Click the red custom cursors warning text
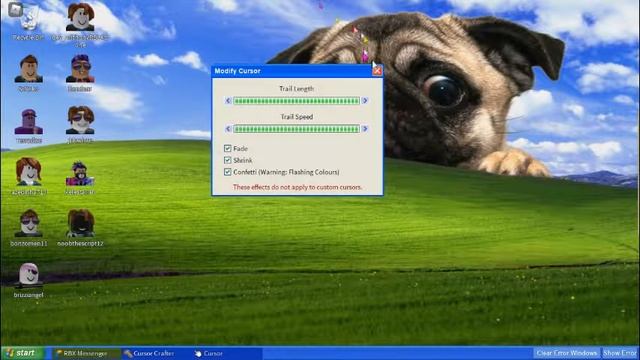This screenshot has height=360, width=640. pyautogui.click(x=297, y=187)
